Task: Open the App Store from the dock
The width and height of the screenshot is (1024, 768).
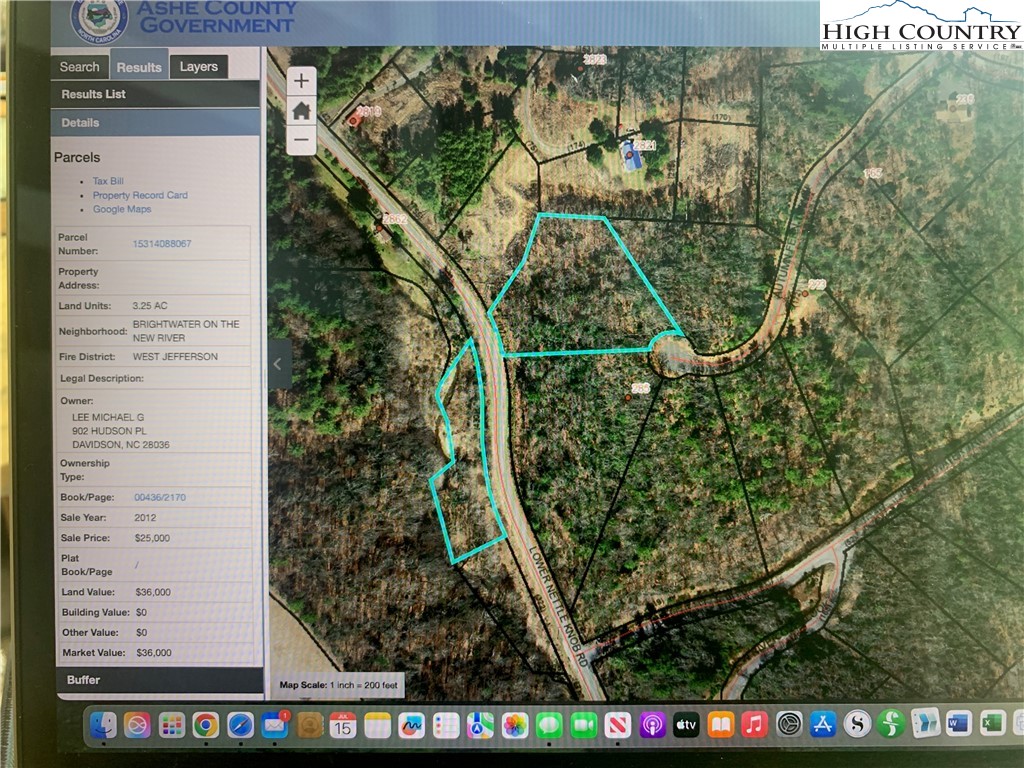Action: [x=822, y=725]
